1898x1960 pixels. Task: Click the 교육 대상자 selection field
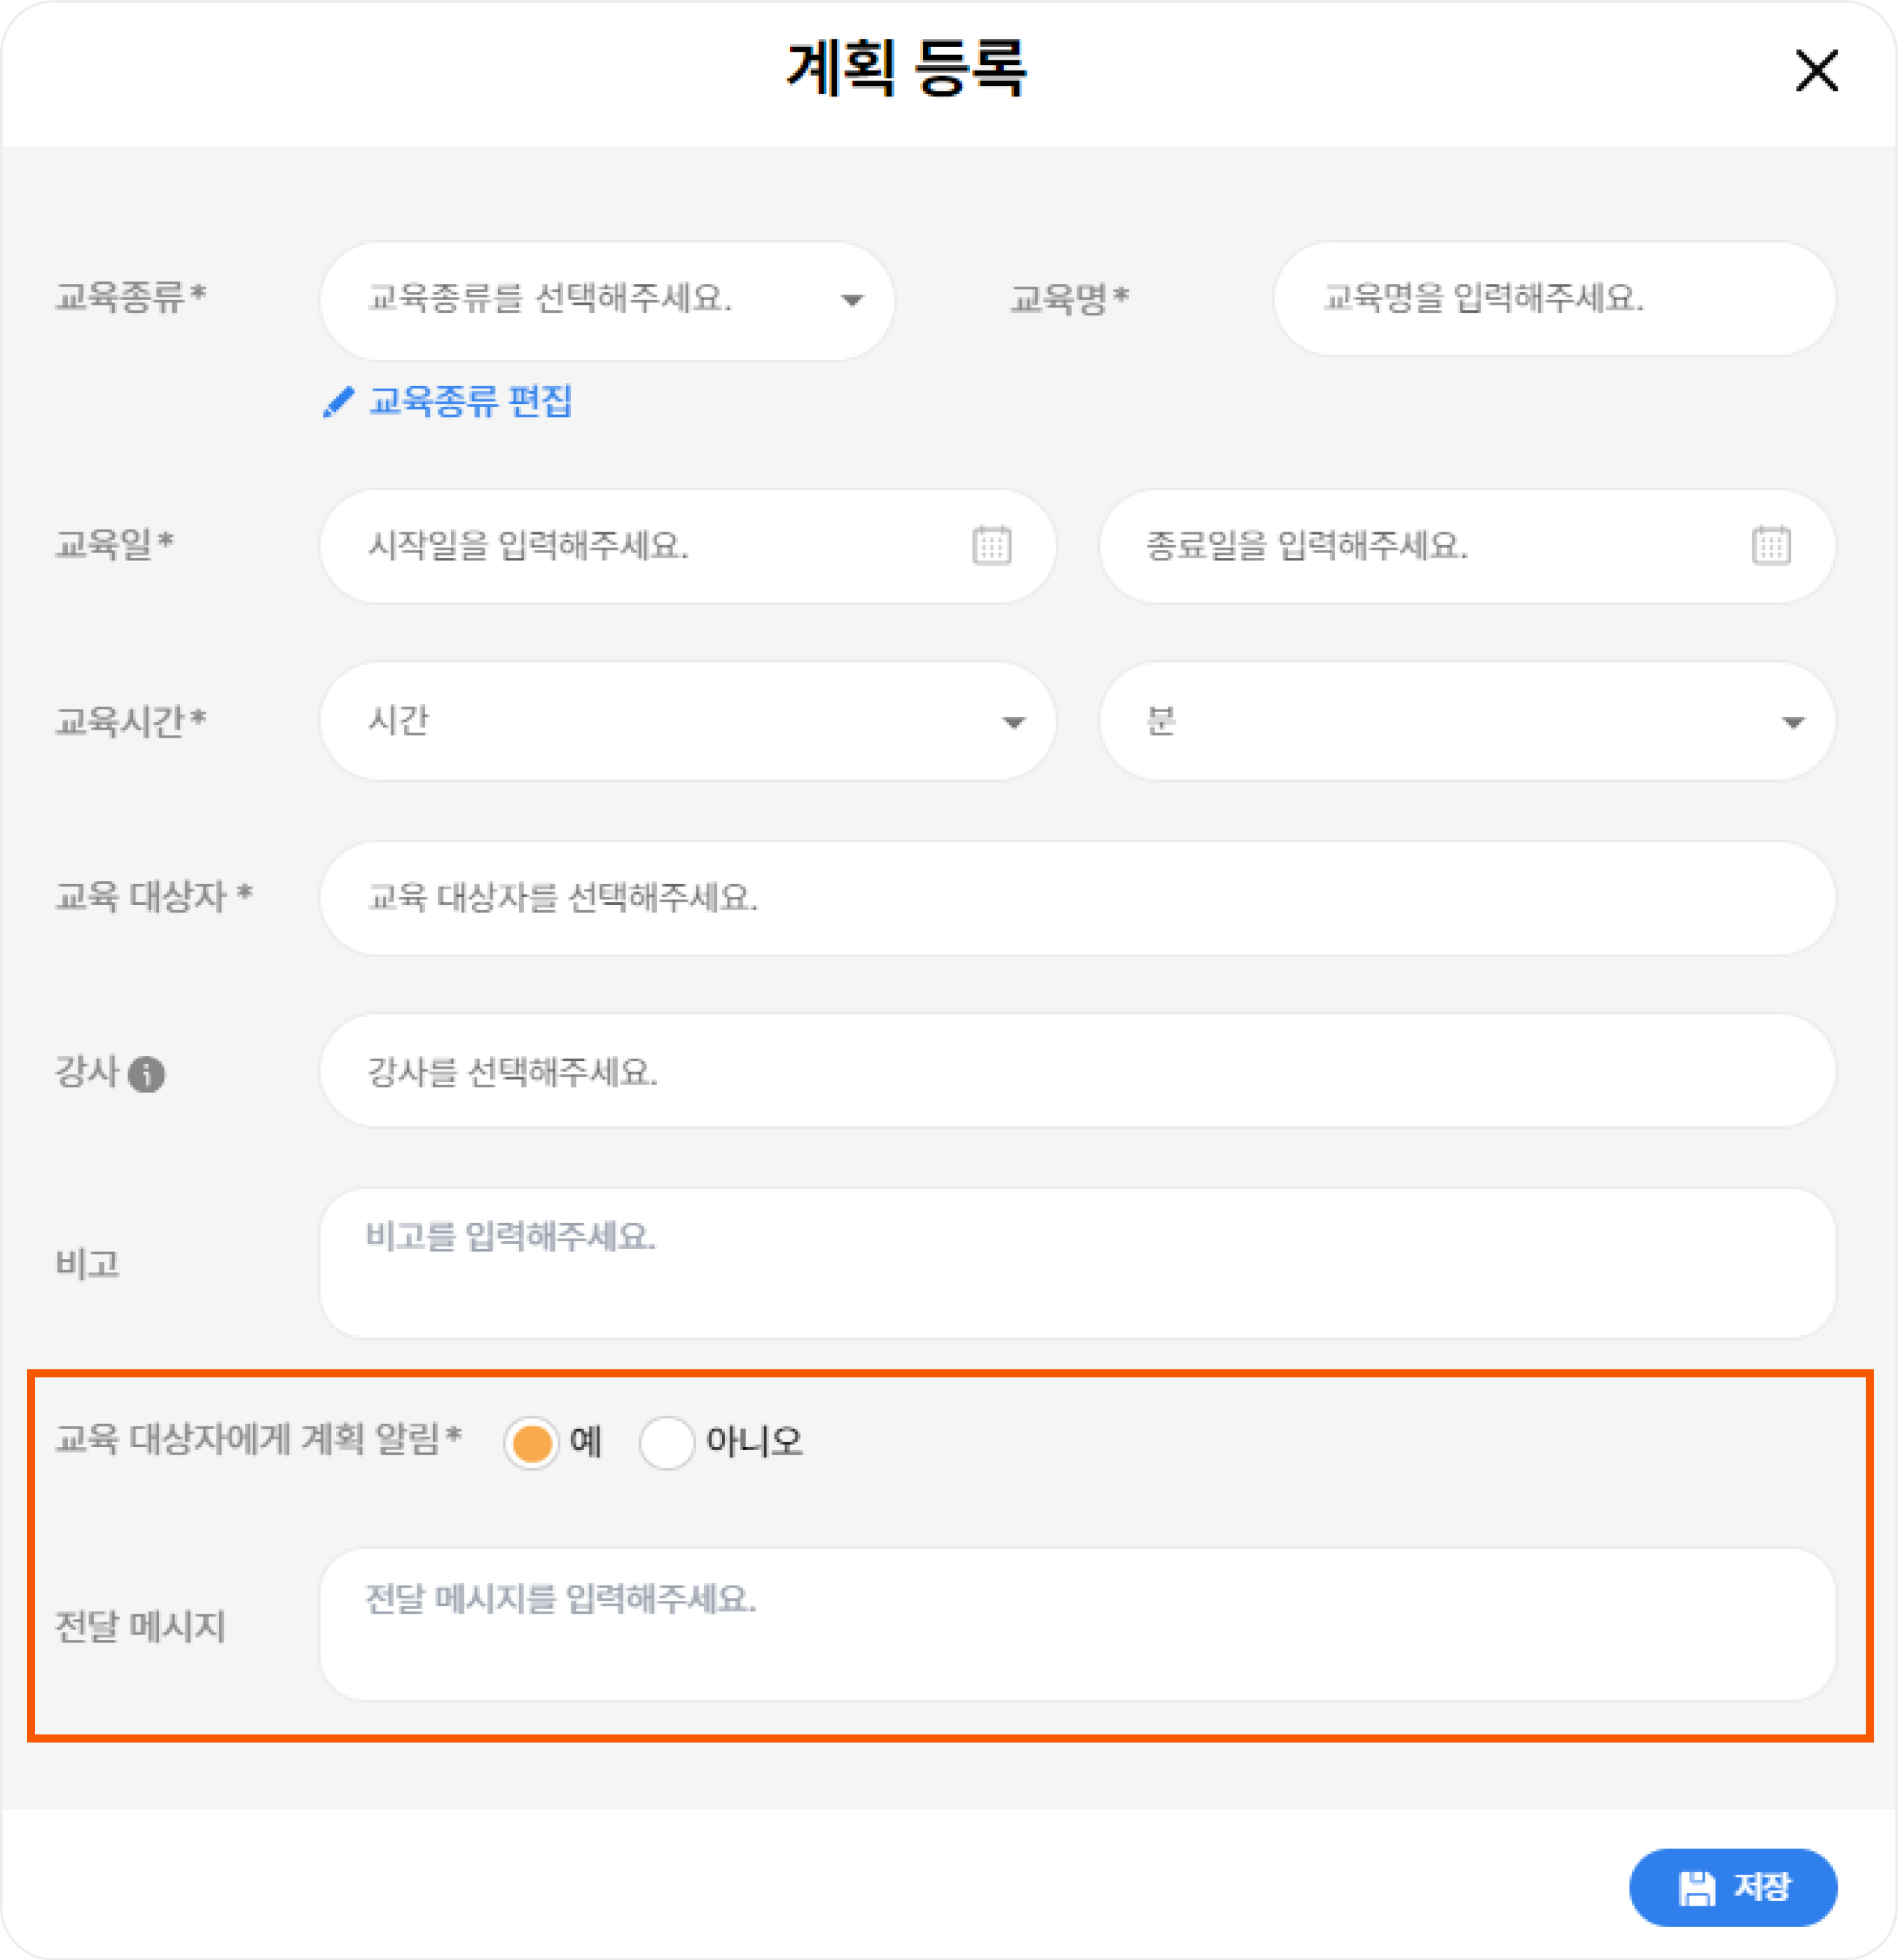click(x=1078, y=898)
